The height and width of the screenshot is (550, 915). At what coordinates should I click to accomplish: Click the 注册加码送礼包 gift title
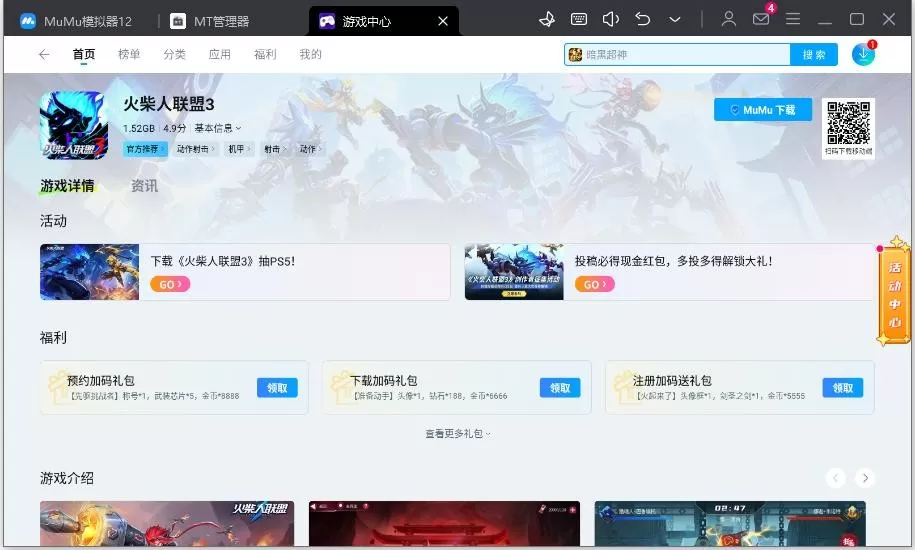pos(672,381)
